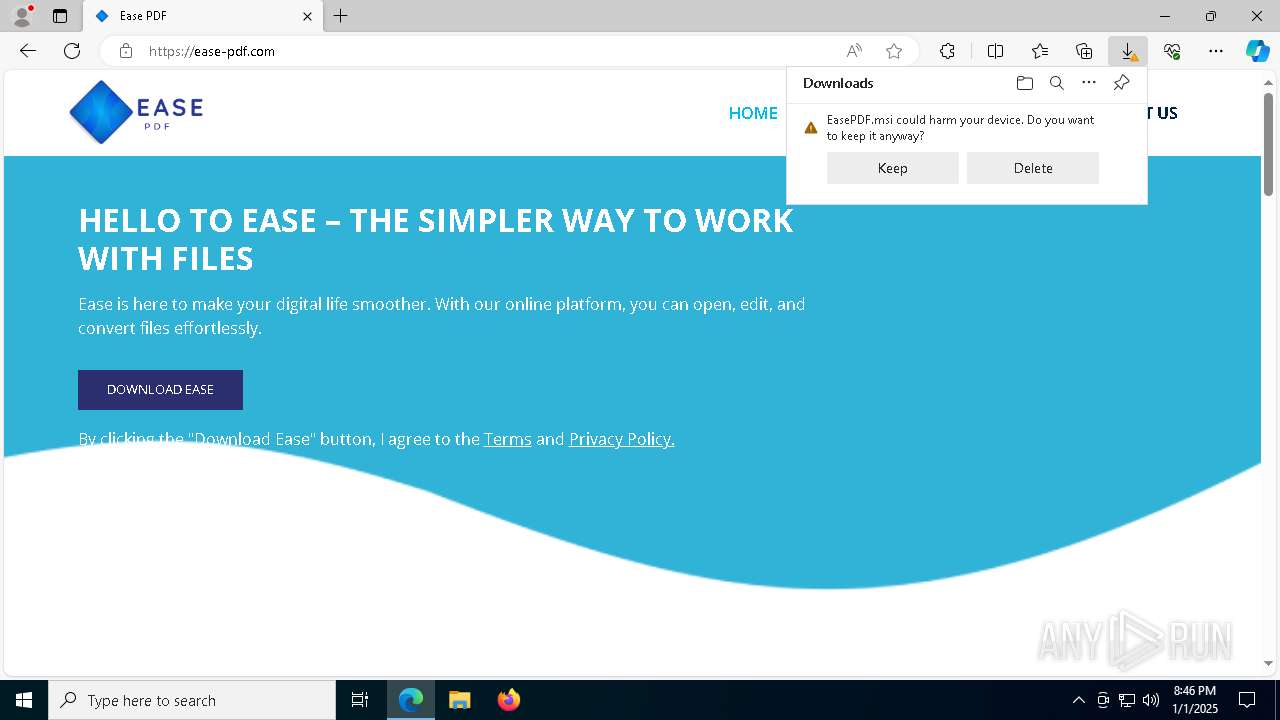Click the page vertical scrollbar thumb

tap(1268, 144)
